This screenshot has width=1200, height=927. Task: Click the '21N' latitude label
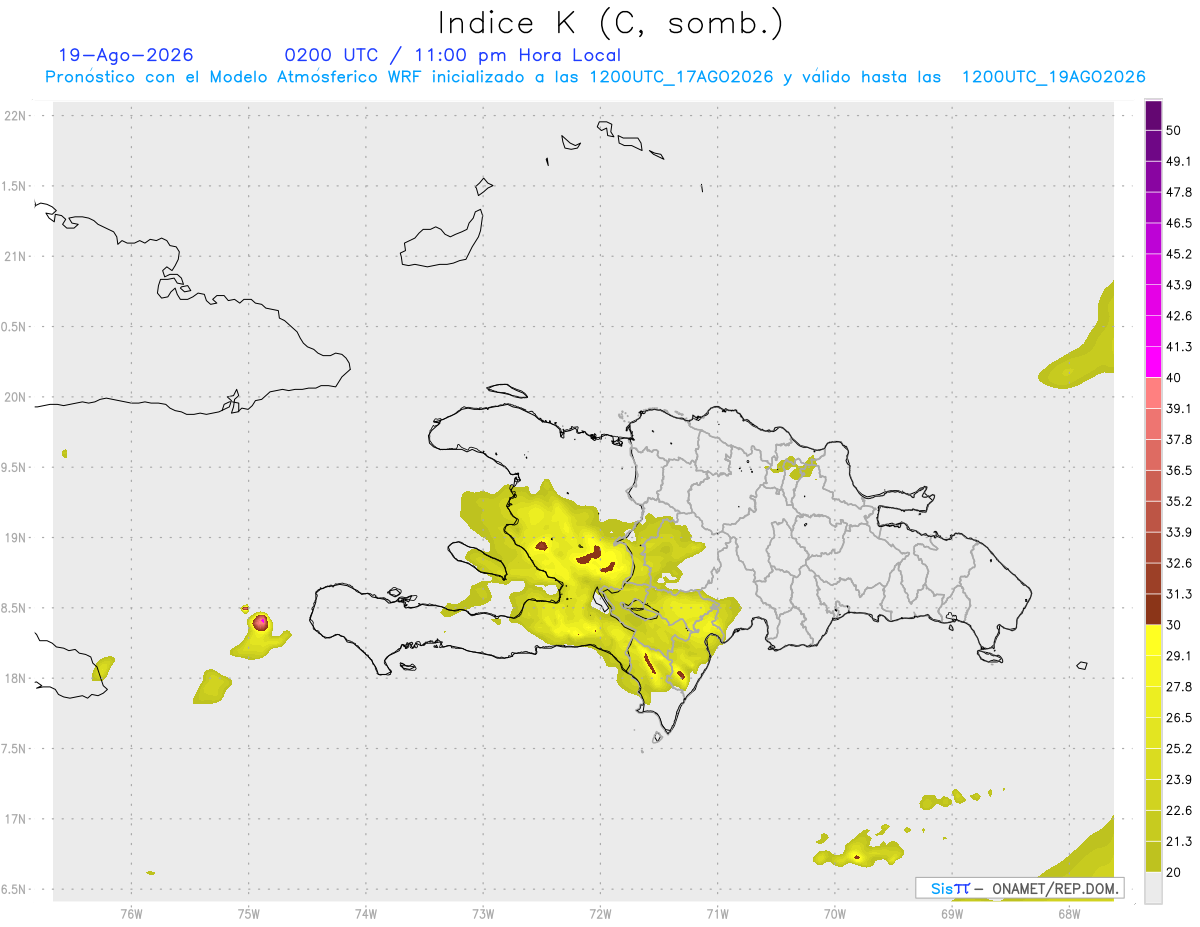[17, 256]
